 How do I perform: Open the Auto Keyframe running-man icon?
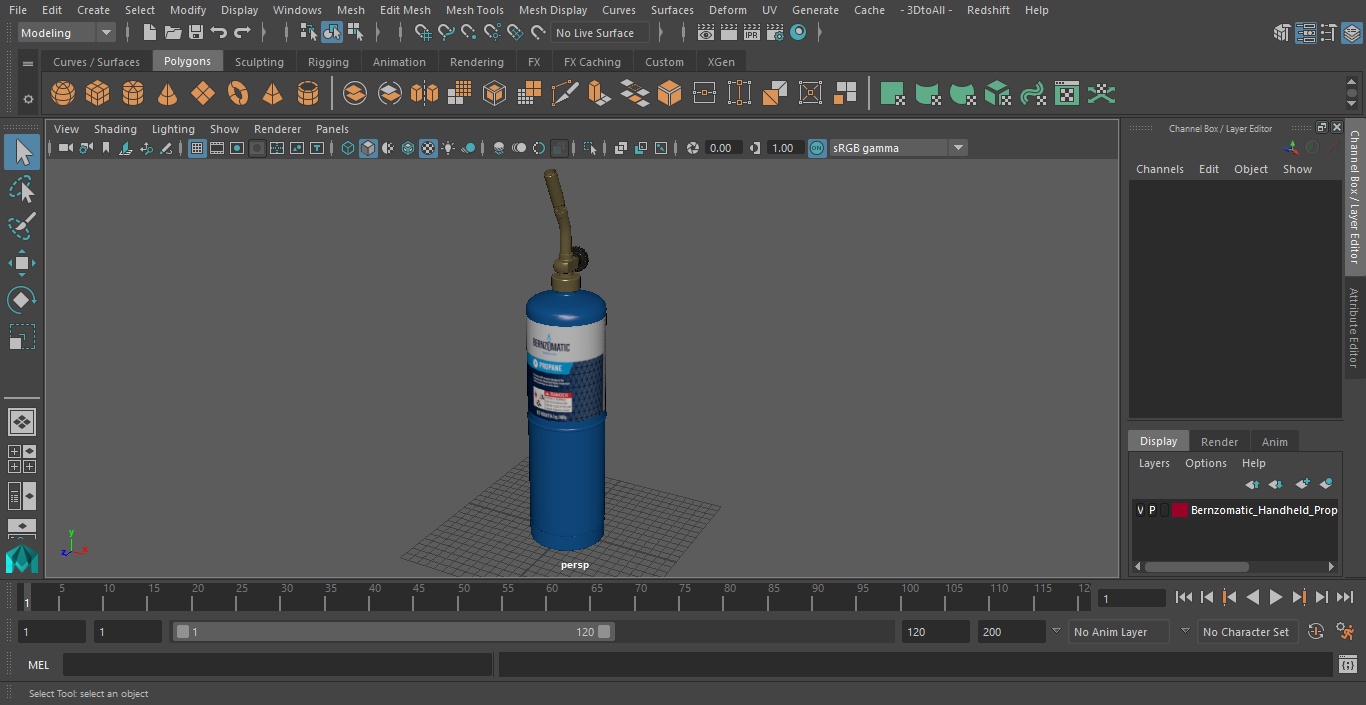click(1345, 632)
